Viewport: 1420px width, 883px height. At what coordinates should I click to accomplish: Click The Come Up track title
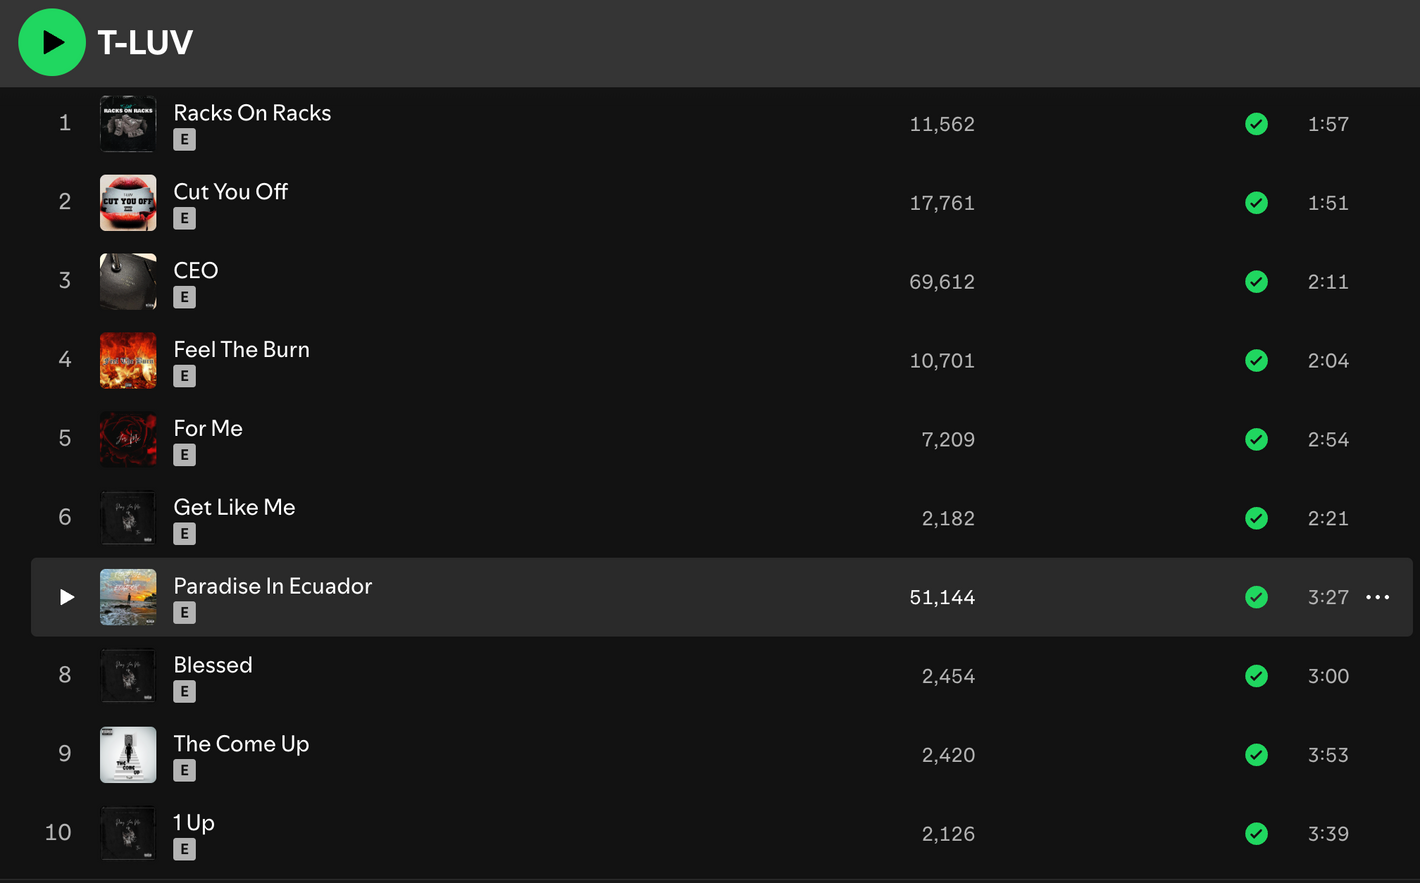(241, 744)
